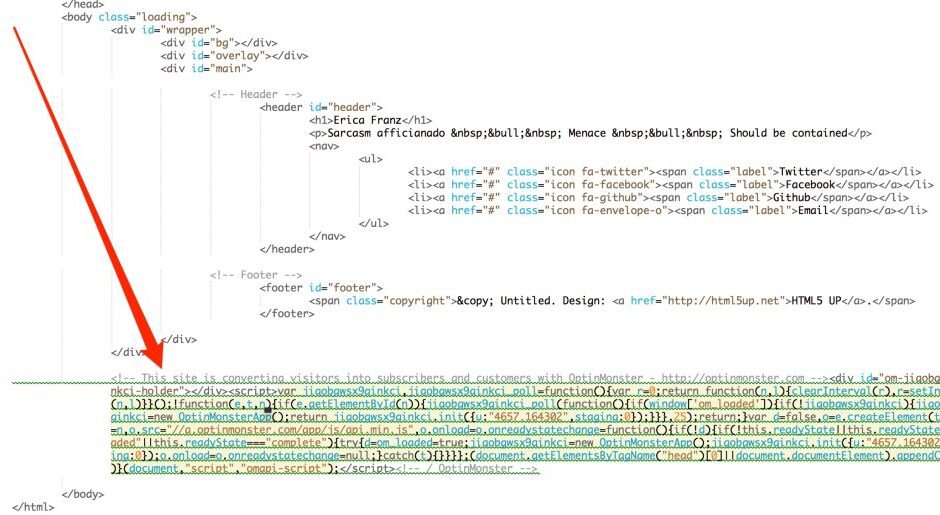Image resolution: width=940 pixels, height=515 pixels.
Task: Click the div id="overlay" line
Action: click(x=234, y=56)
